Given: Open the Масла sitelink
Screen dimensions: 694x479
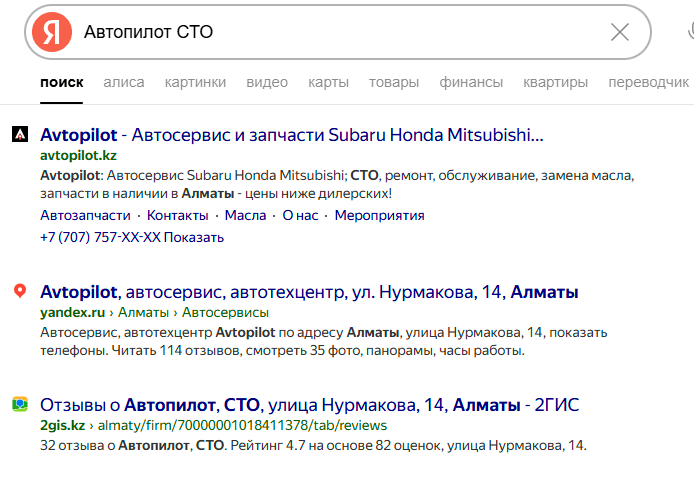Looking at the screenshot, I should (x=245, y=215).
